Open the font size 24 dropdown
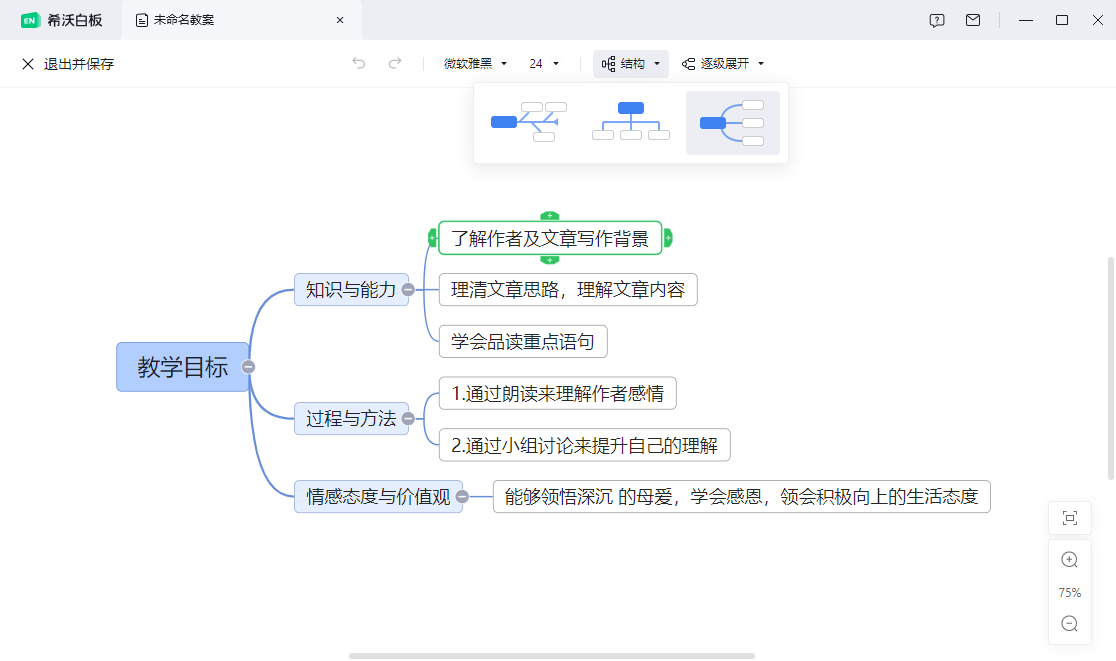Image resolution: width=1116 pixels, height=661 pixels. click(x=544, y=64)
